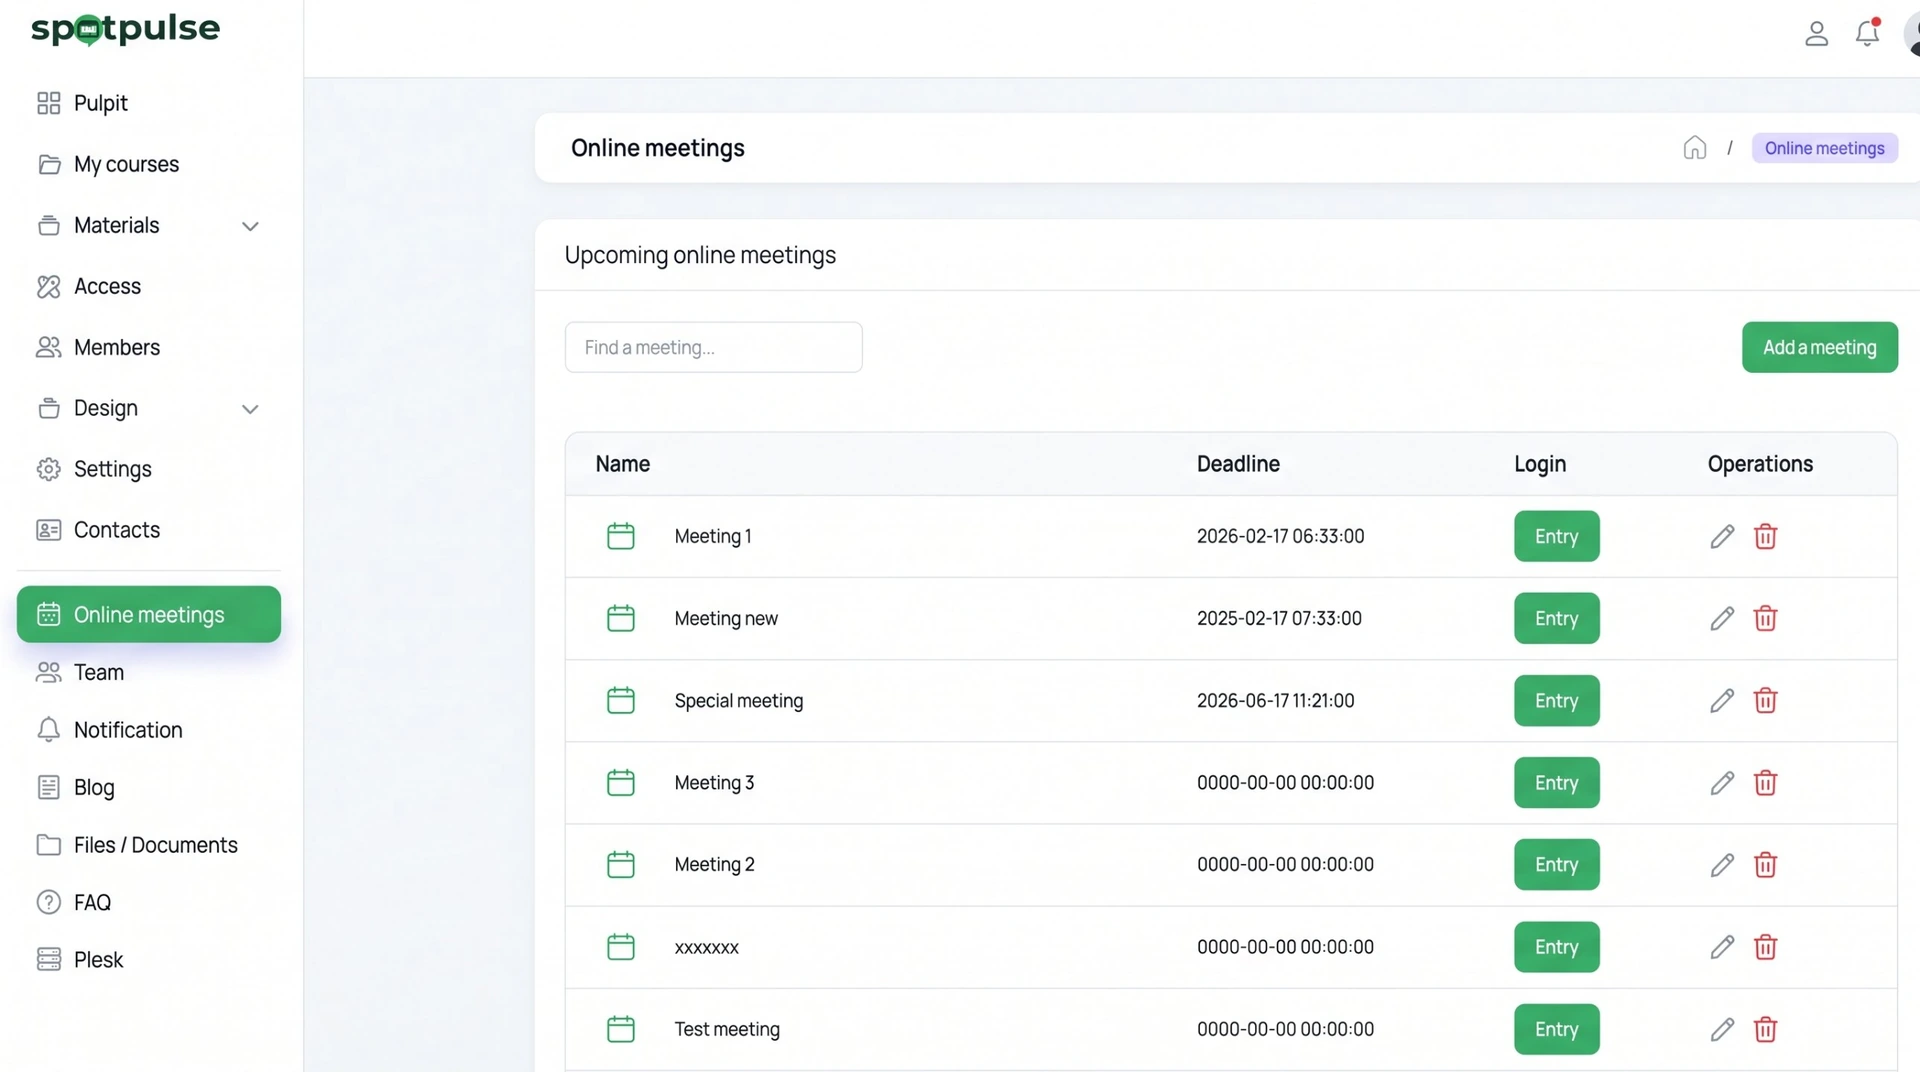Edit Test meeting with pencil icon
Image resolution: width=1920 pixels, height=1072 pixels.
point(1721,1029)
